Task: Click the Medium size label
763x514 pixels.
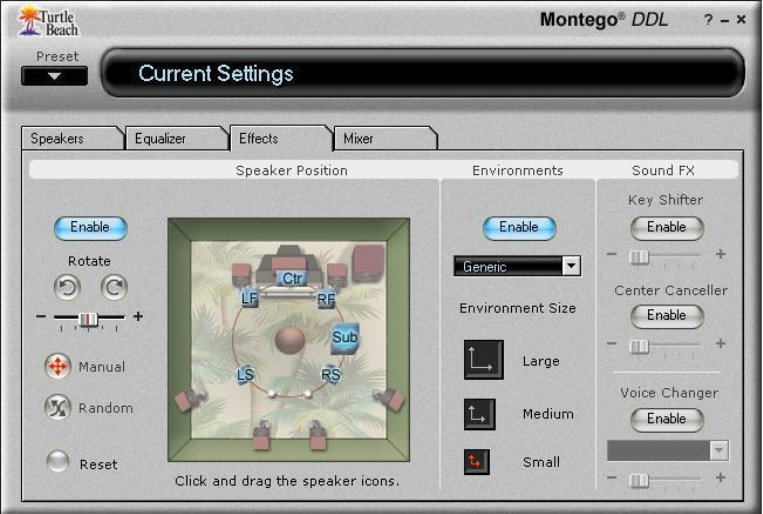Action: [548, 414]
